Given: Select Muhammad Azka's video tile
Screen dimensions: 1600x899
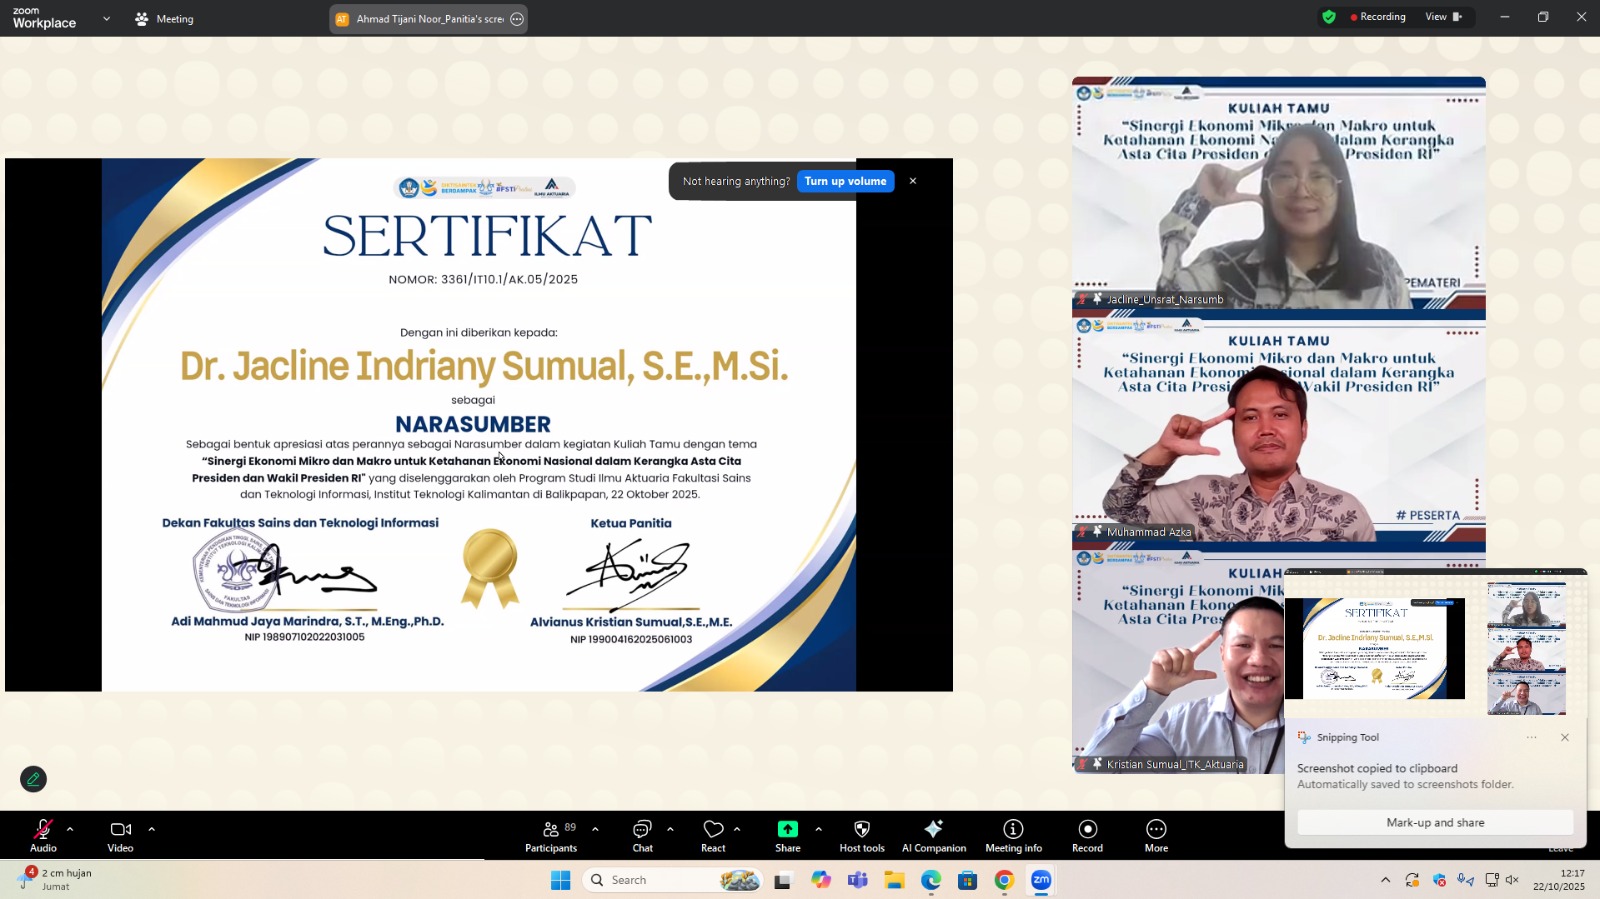Looking at the screenshot, I should click(x=1279, y=426).
